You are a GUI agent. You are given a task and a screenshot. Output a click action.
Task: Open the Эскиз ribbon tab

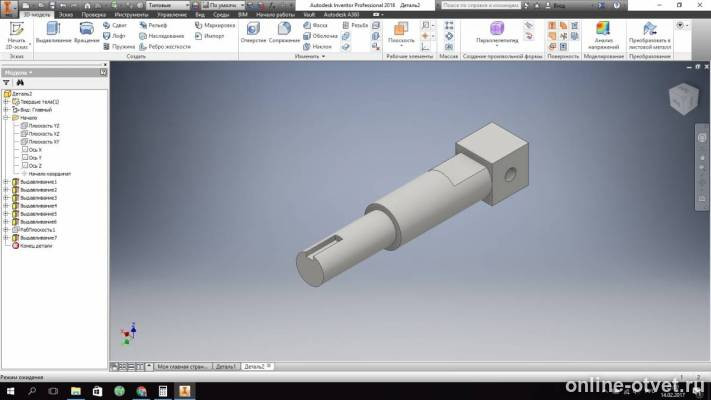pyautogui.click(x=66, y=15)
